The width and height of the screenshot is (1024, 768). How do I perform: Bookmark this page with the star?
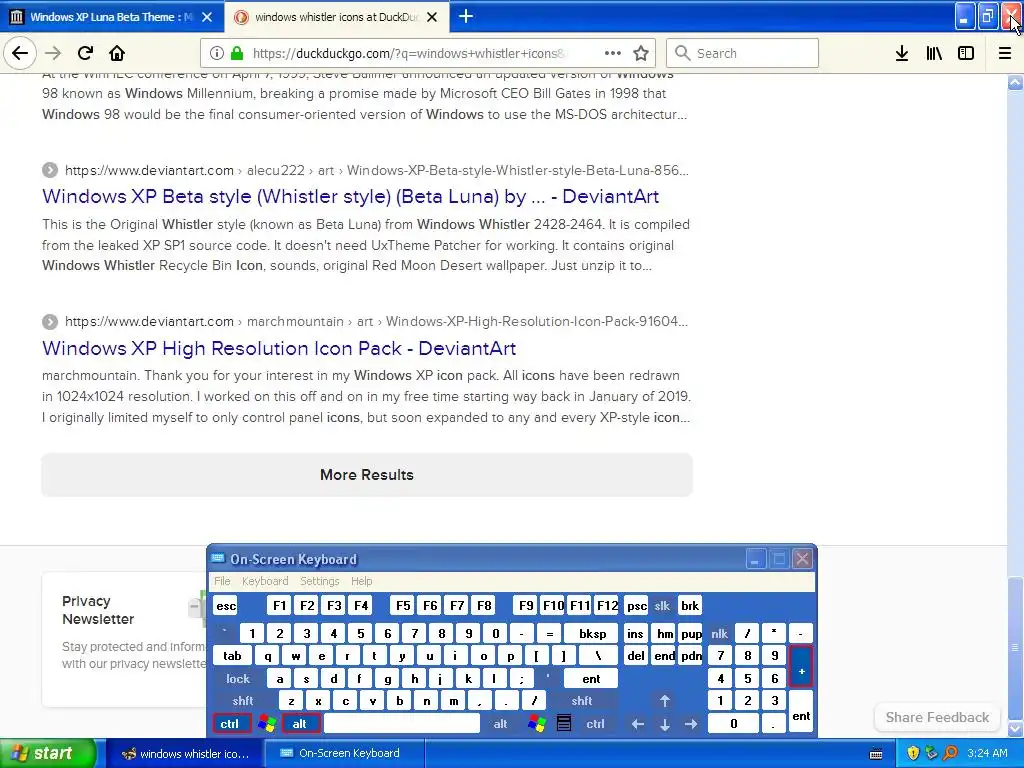click(641, 54)
